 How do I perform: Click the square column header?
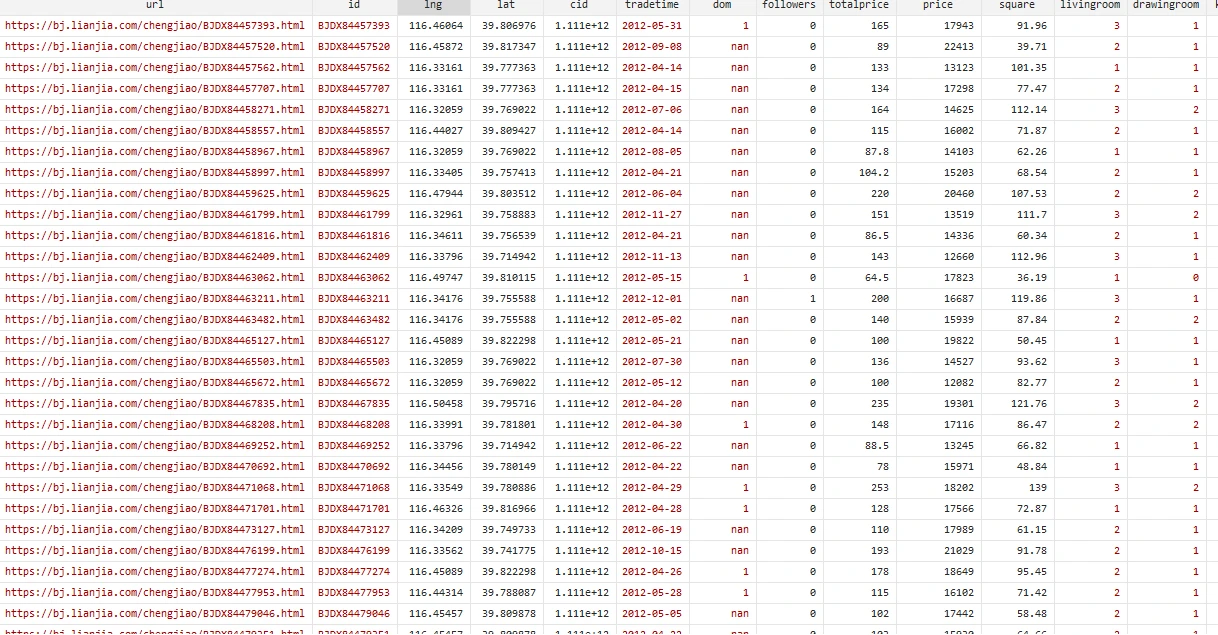(x=1016, y=5)
